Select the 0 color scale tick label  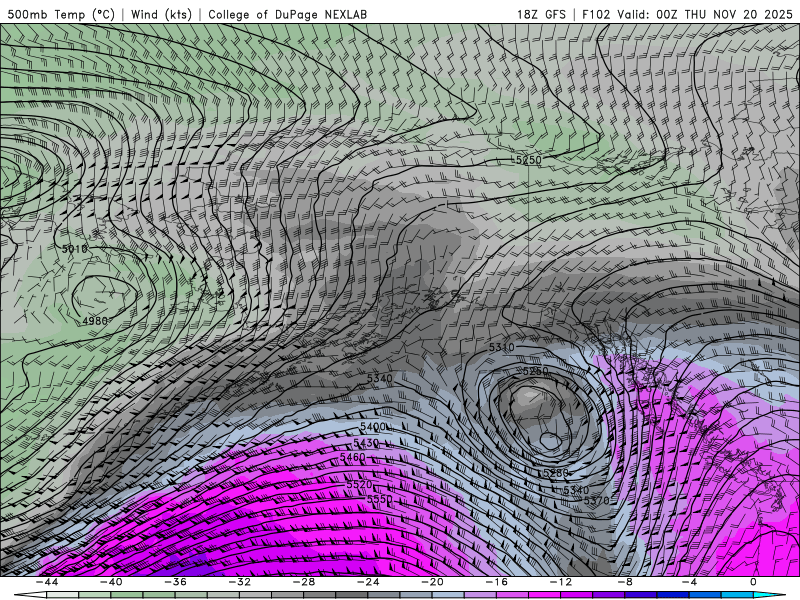coord(754,582)
